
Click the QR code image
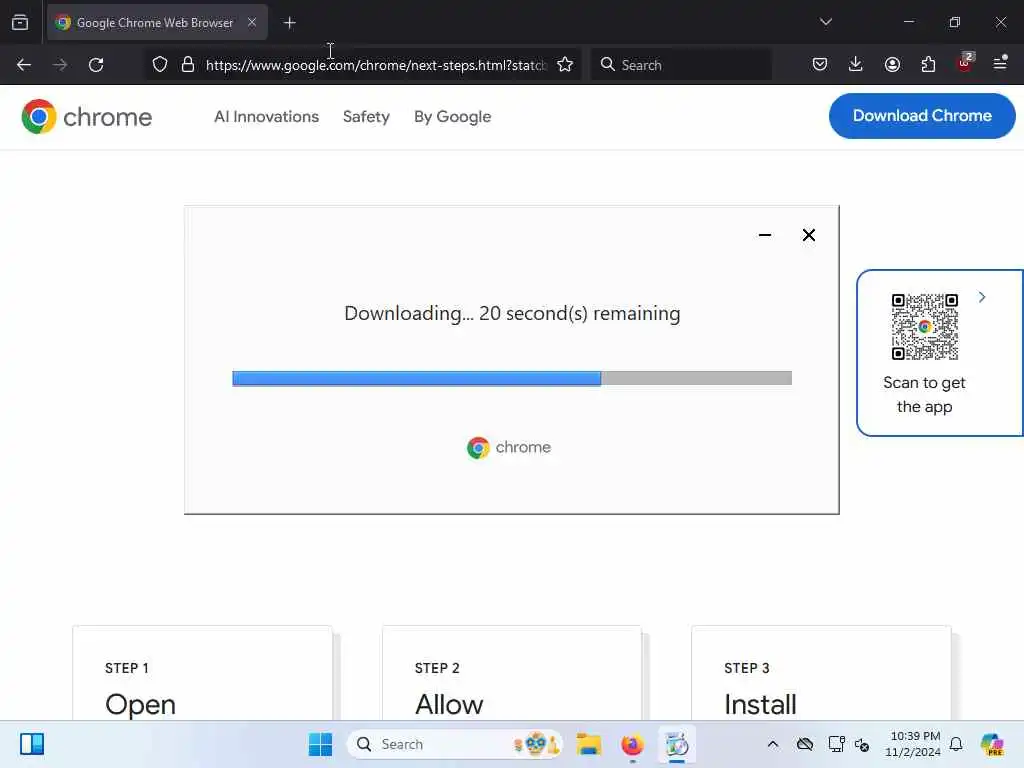pyautogui.click(x=925, y=327)
